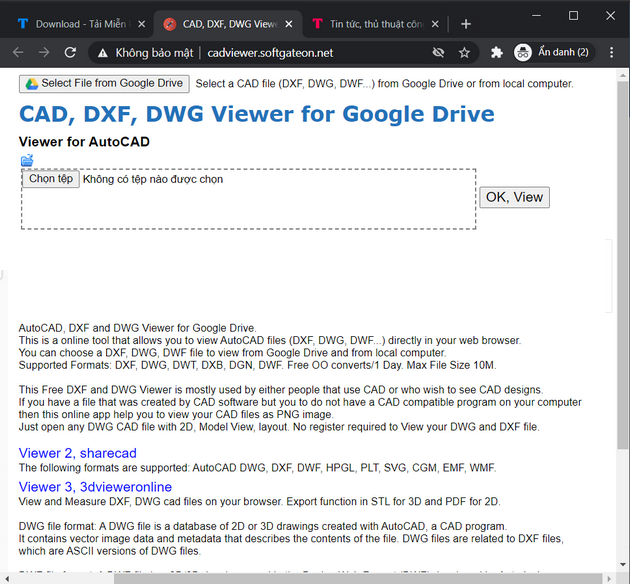The width and height of the screenshot is (630, 584).
Task: Click the horizontal scrollbar right arrow
Action: [609, 579]
